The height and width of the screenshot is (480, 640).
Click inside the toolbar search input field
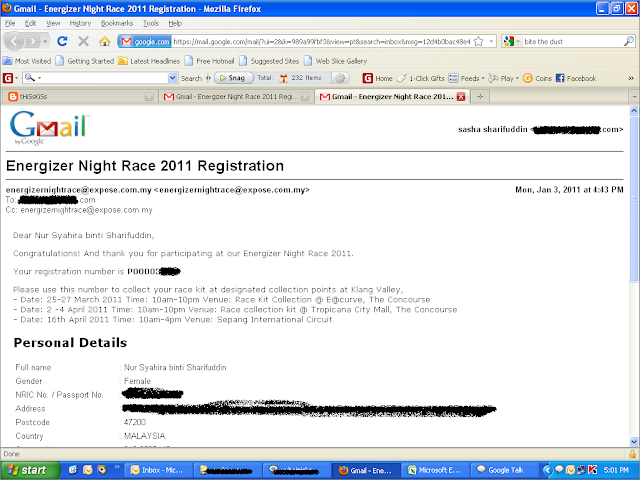tap(104, 78)
